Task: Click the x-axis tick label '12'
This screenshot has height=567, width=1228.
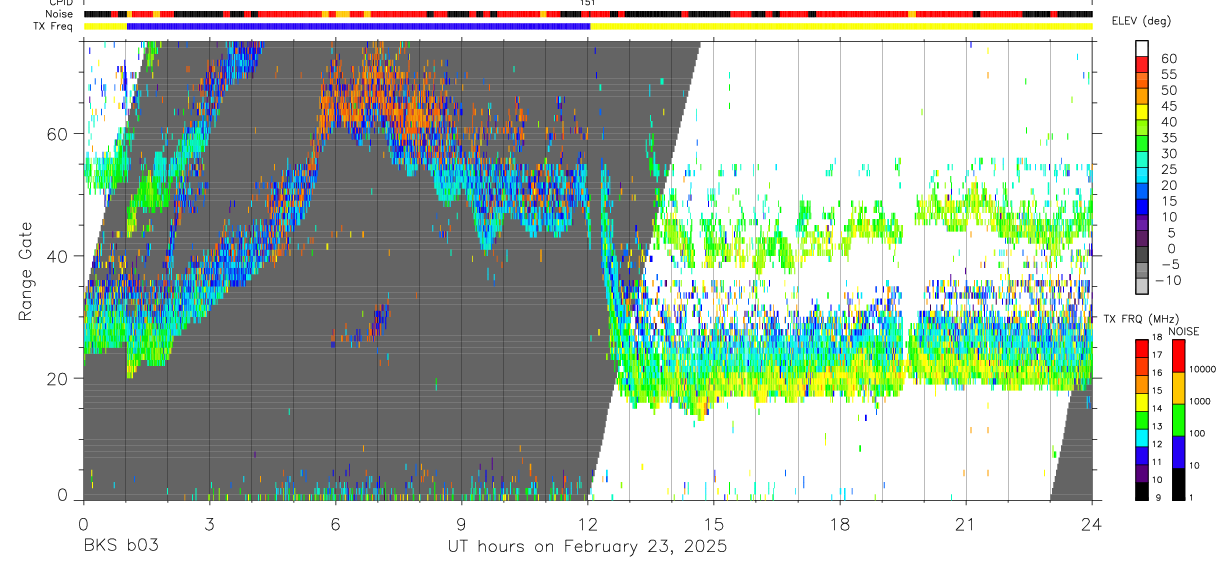Action: coord(588,524)
